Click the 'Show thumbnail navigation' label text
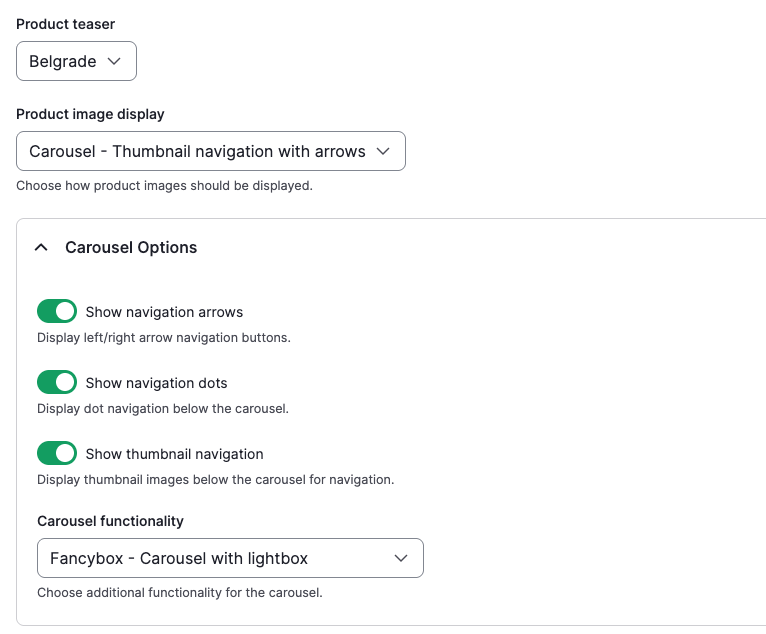Image resolution: width=766 pixels, height=634 pixels. pyautogui.click(x=174, y=454)
